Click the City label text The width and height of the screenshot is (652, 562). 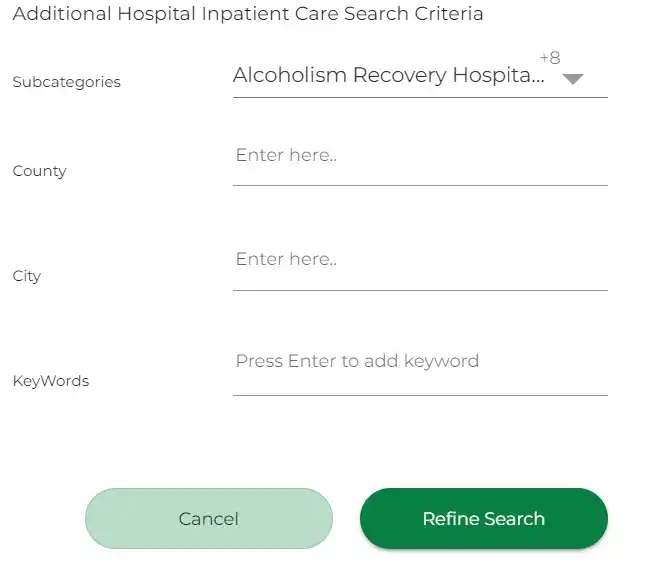[27, 276]
